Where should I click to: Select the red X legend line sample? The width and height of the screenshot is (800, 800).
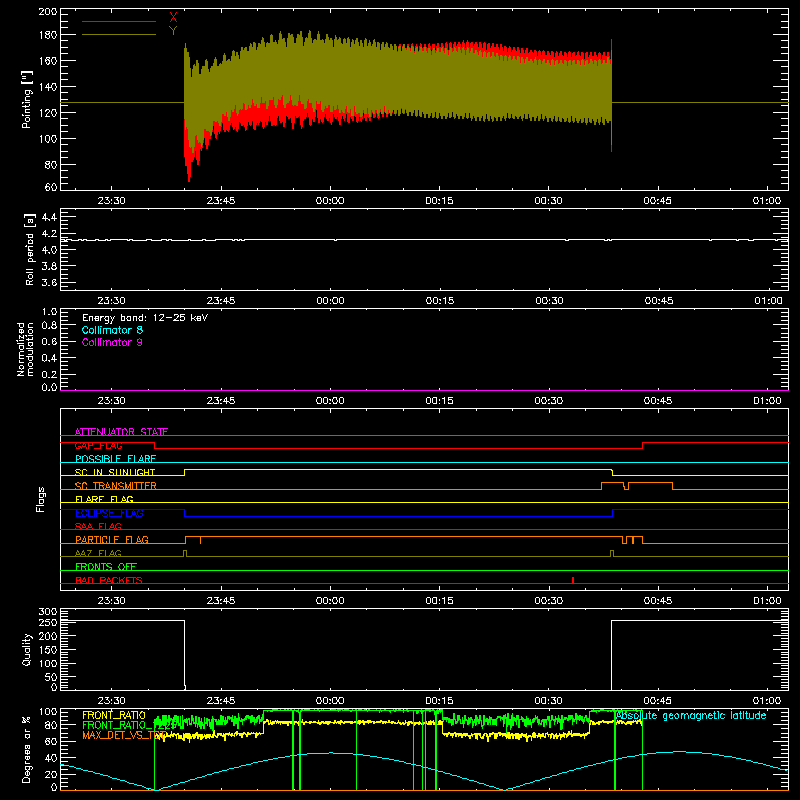(x=119, y=21)
